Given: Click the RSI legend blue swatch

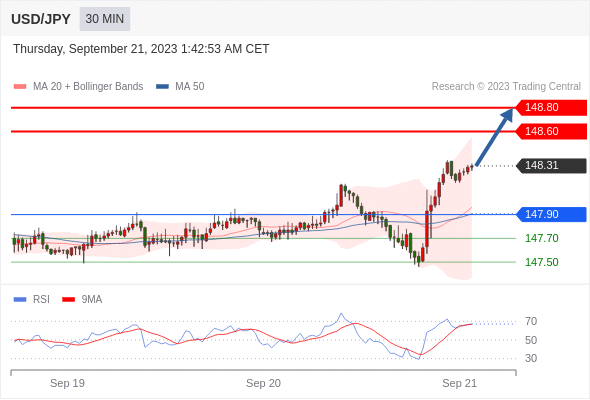Looking at the screenshot, I should (20, 300).
